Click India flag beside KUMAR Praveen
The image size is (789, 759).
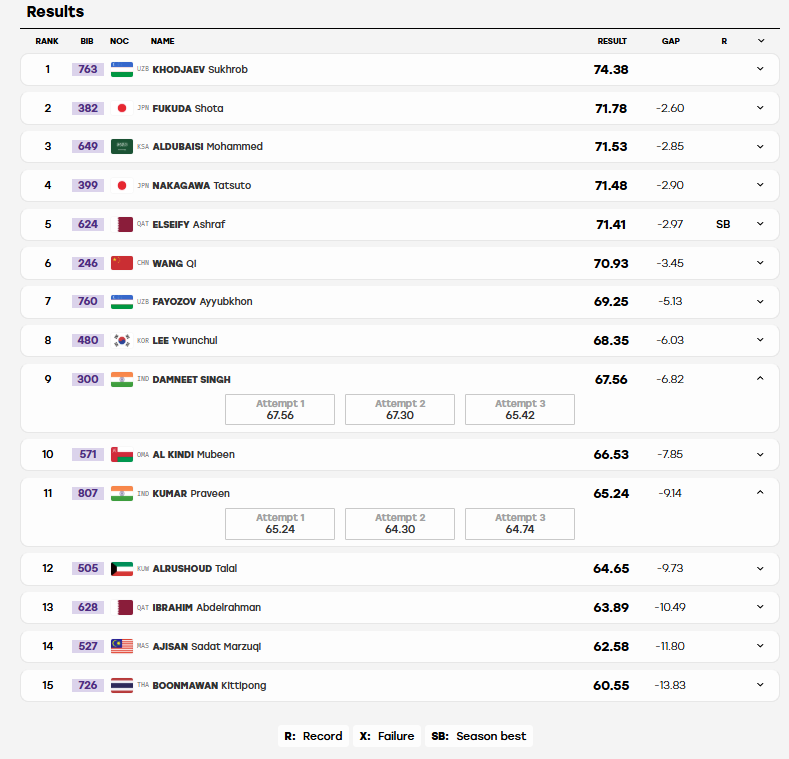122,493
